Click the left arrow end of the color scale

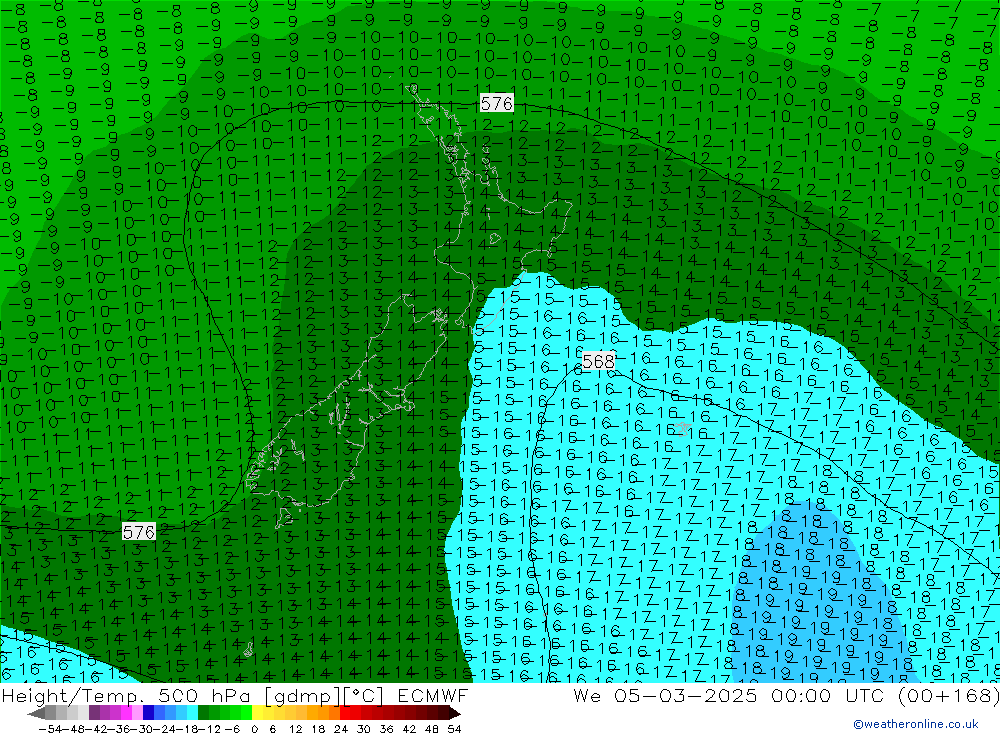pos(36,713)
